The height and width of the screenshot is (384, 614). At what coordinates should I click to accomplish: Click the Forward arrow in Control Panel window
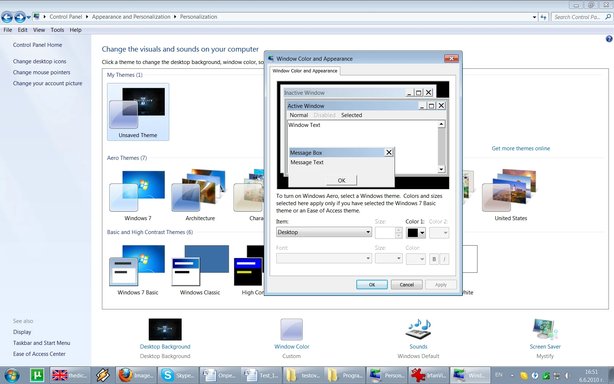click(x=20, y=17)
